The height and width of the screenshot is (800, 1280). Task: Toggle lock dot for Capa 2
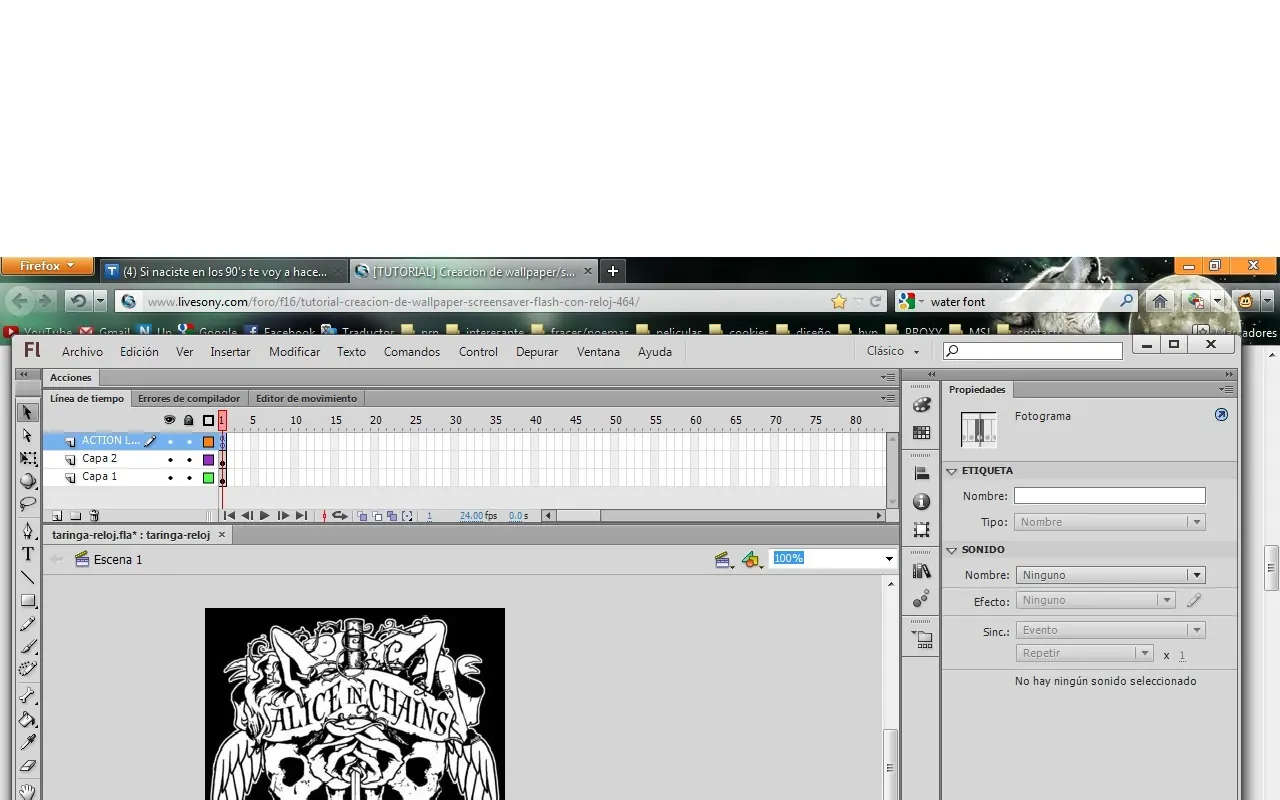[189, 460]
